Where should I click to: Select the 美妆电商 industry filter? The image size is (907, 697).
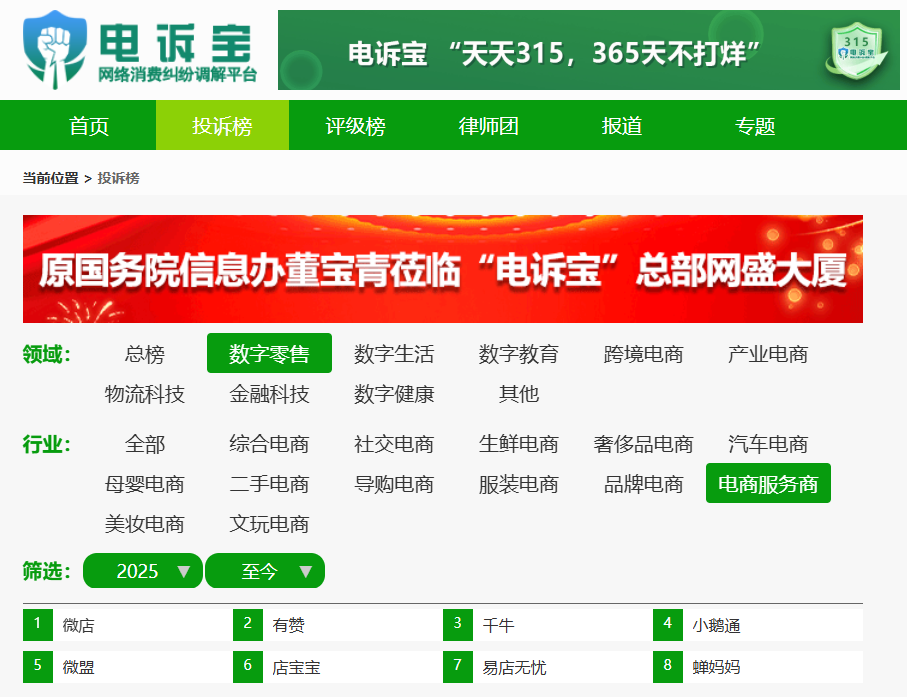click(x=145, y=523)
